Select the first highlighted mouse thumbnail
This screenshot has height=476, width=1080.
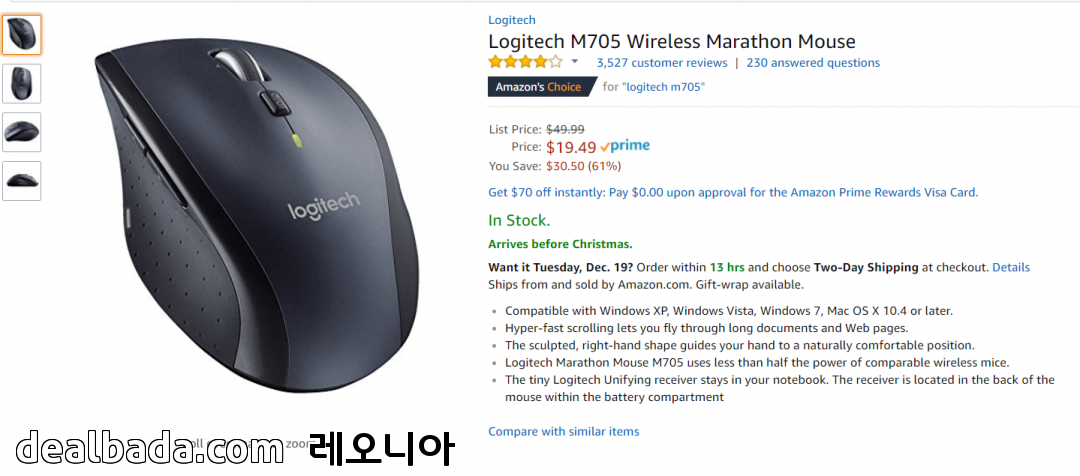tap(21, 35)
